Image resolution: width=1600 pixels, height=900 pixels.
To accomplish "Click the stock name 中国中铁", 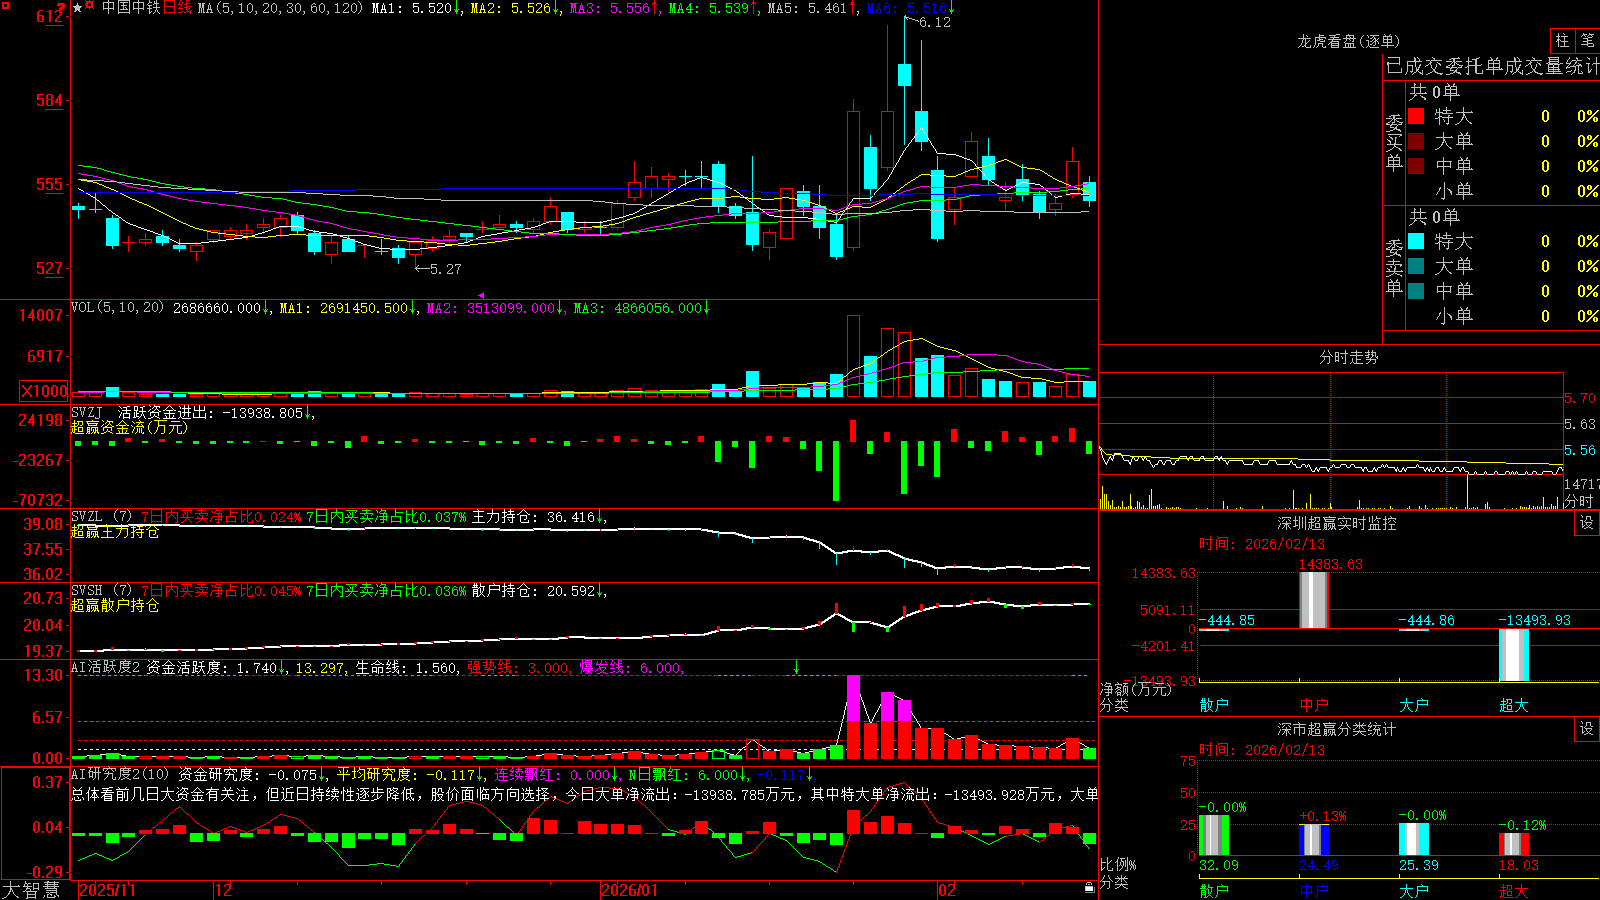I will [131, 8].
